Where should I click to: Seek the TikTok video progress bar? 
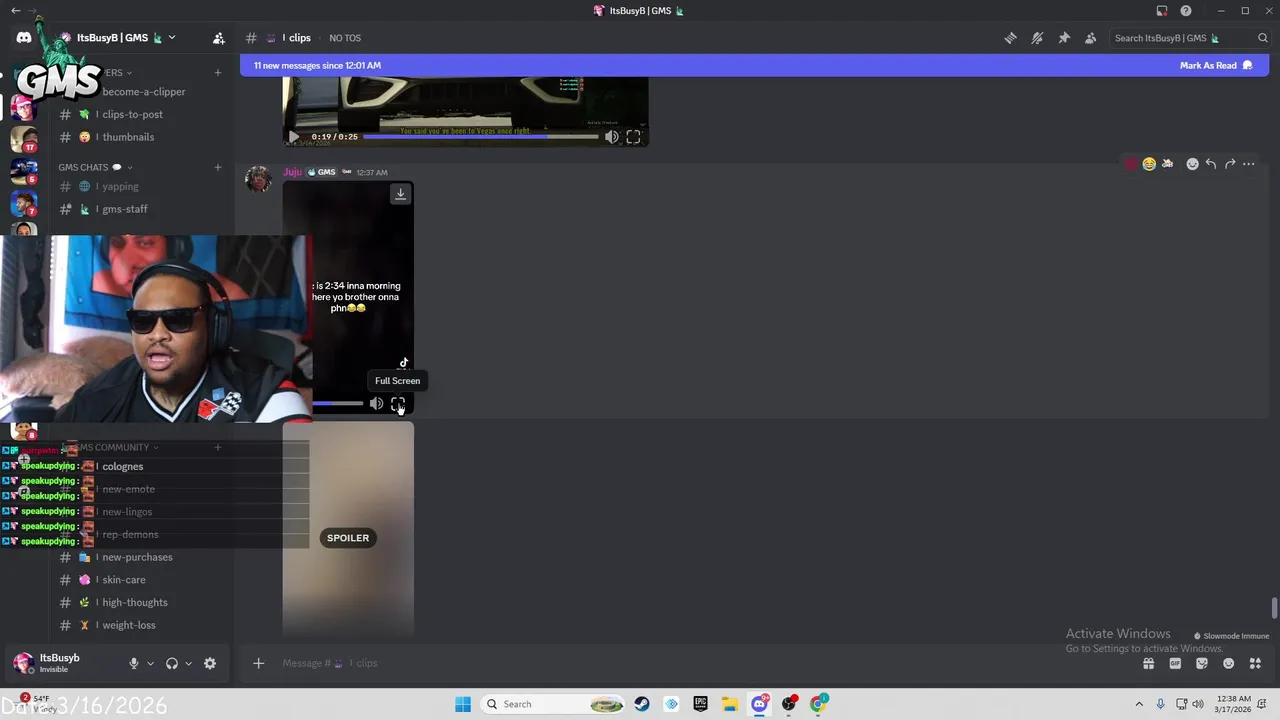pyautogui.click(x=338, y=404)
